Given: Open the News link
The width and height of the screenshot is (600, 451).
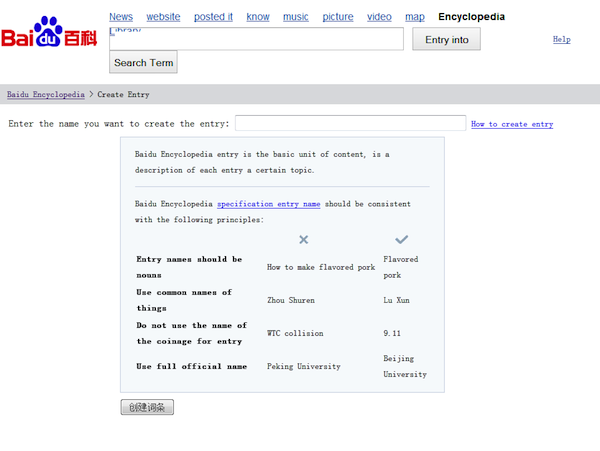Looking at the screenshot, I should pyautogui.click(x=121, y=17).
